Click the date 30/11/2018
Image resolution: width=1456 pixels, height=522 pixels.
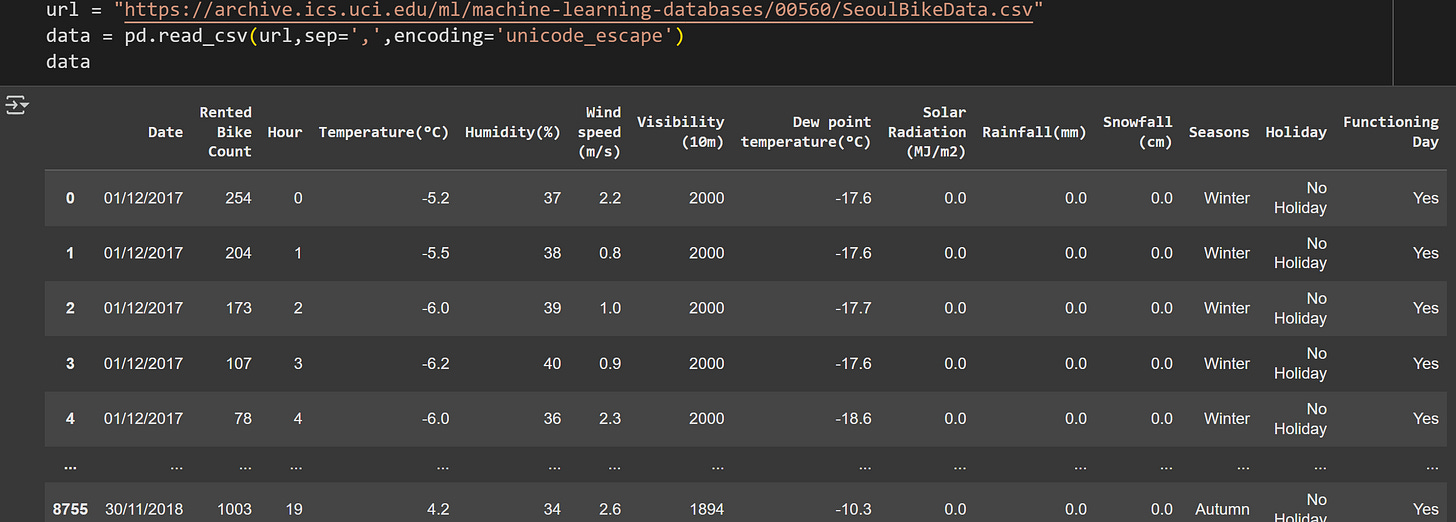(x=143, y=509)
